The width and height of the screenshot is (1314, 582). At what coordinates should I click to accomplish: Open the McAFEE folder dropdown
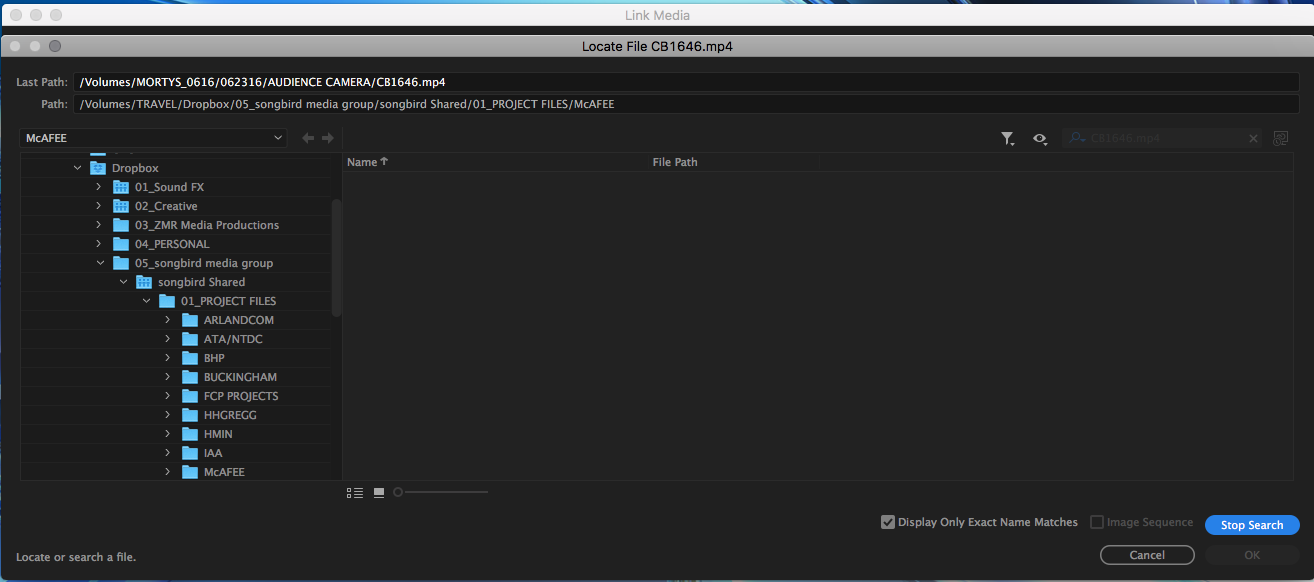pyautogui.click(x=153, y=138)
